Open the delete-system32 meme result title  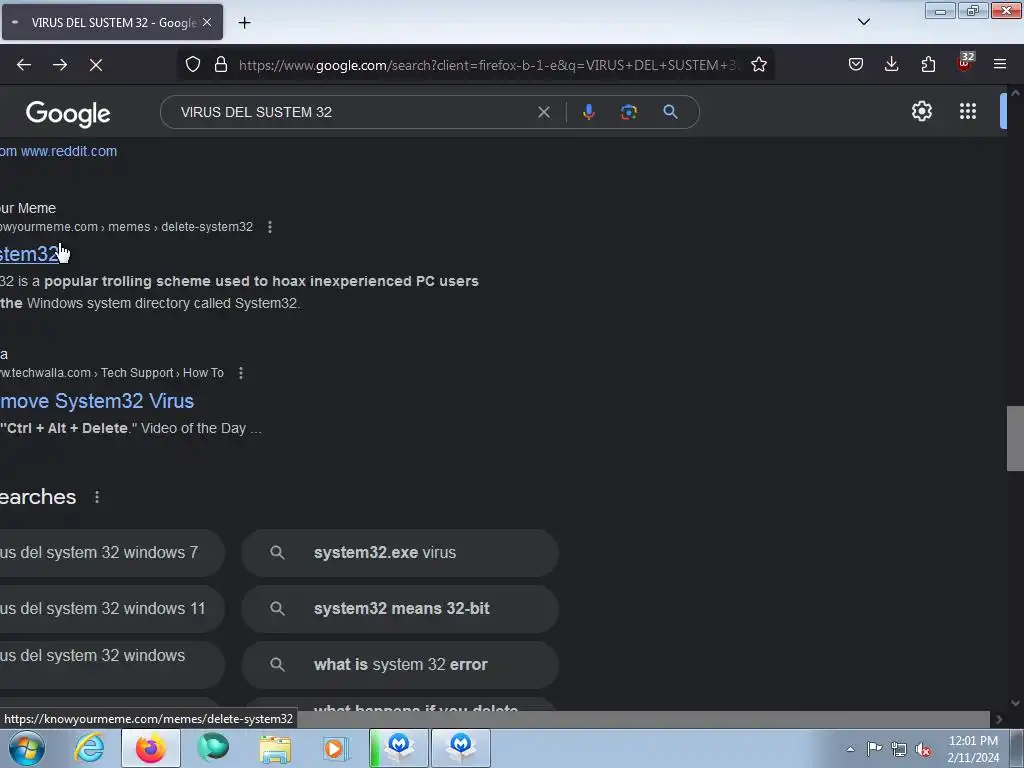pos(29,254)
